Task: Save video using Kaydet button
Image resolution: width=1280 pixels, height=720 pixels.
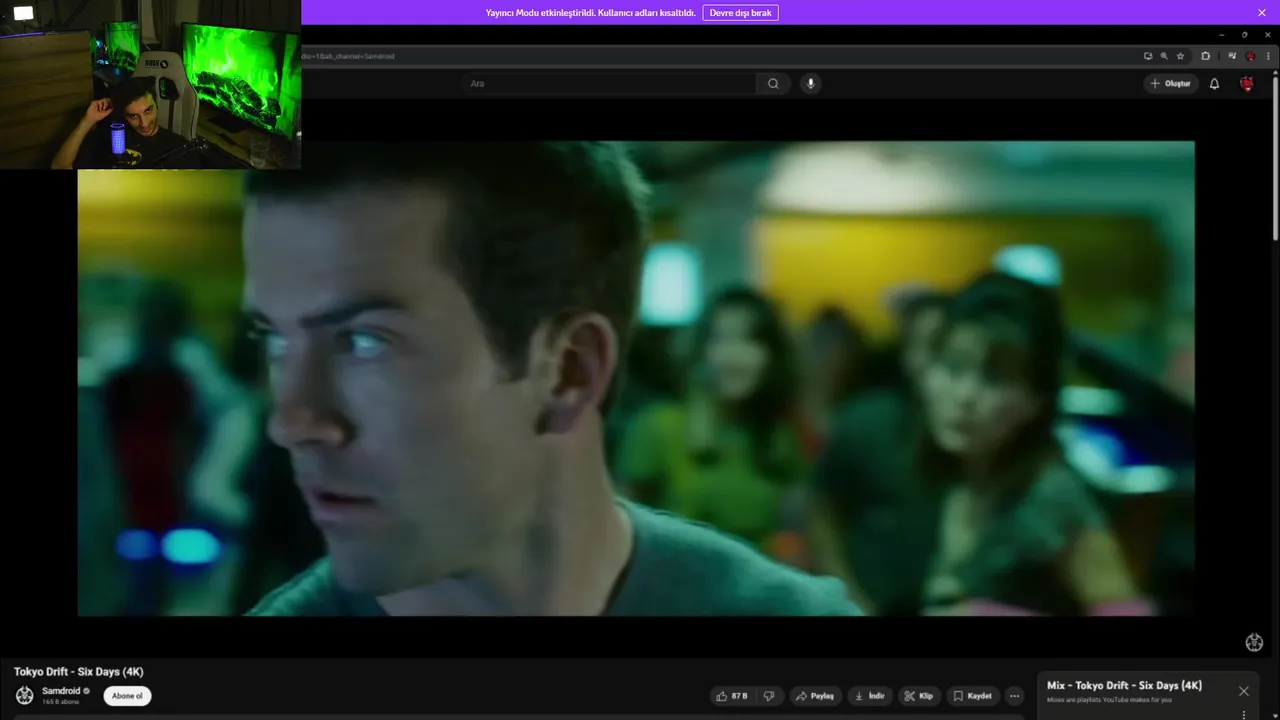Action: (972, 696)
